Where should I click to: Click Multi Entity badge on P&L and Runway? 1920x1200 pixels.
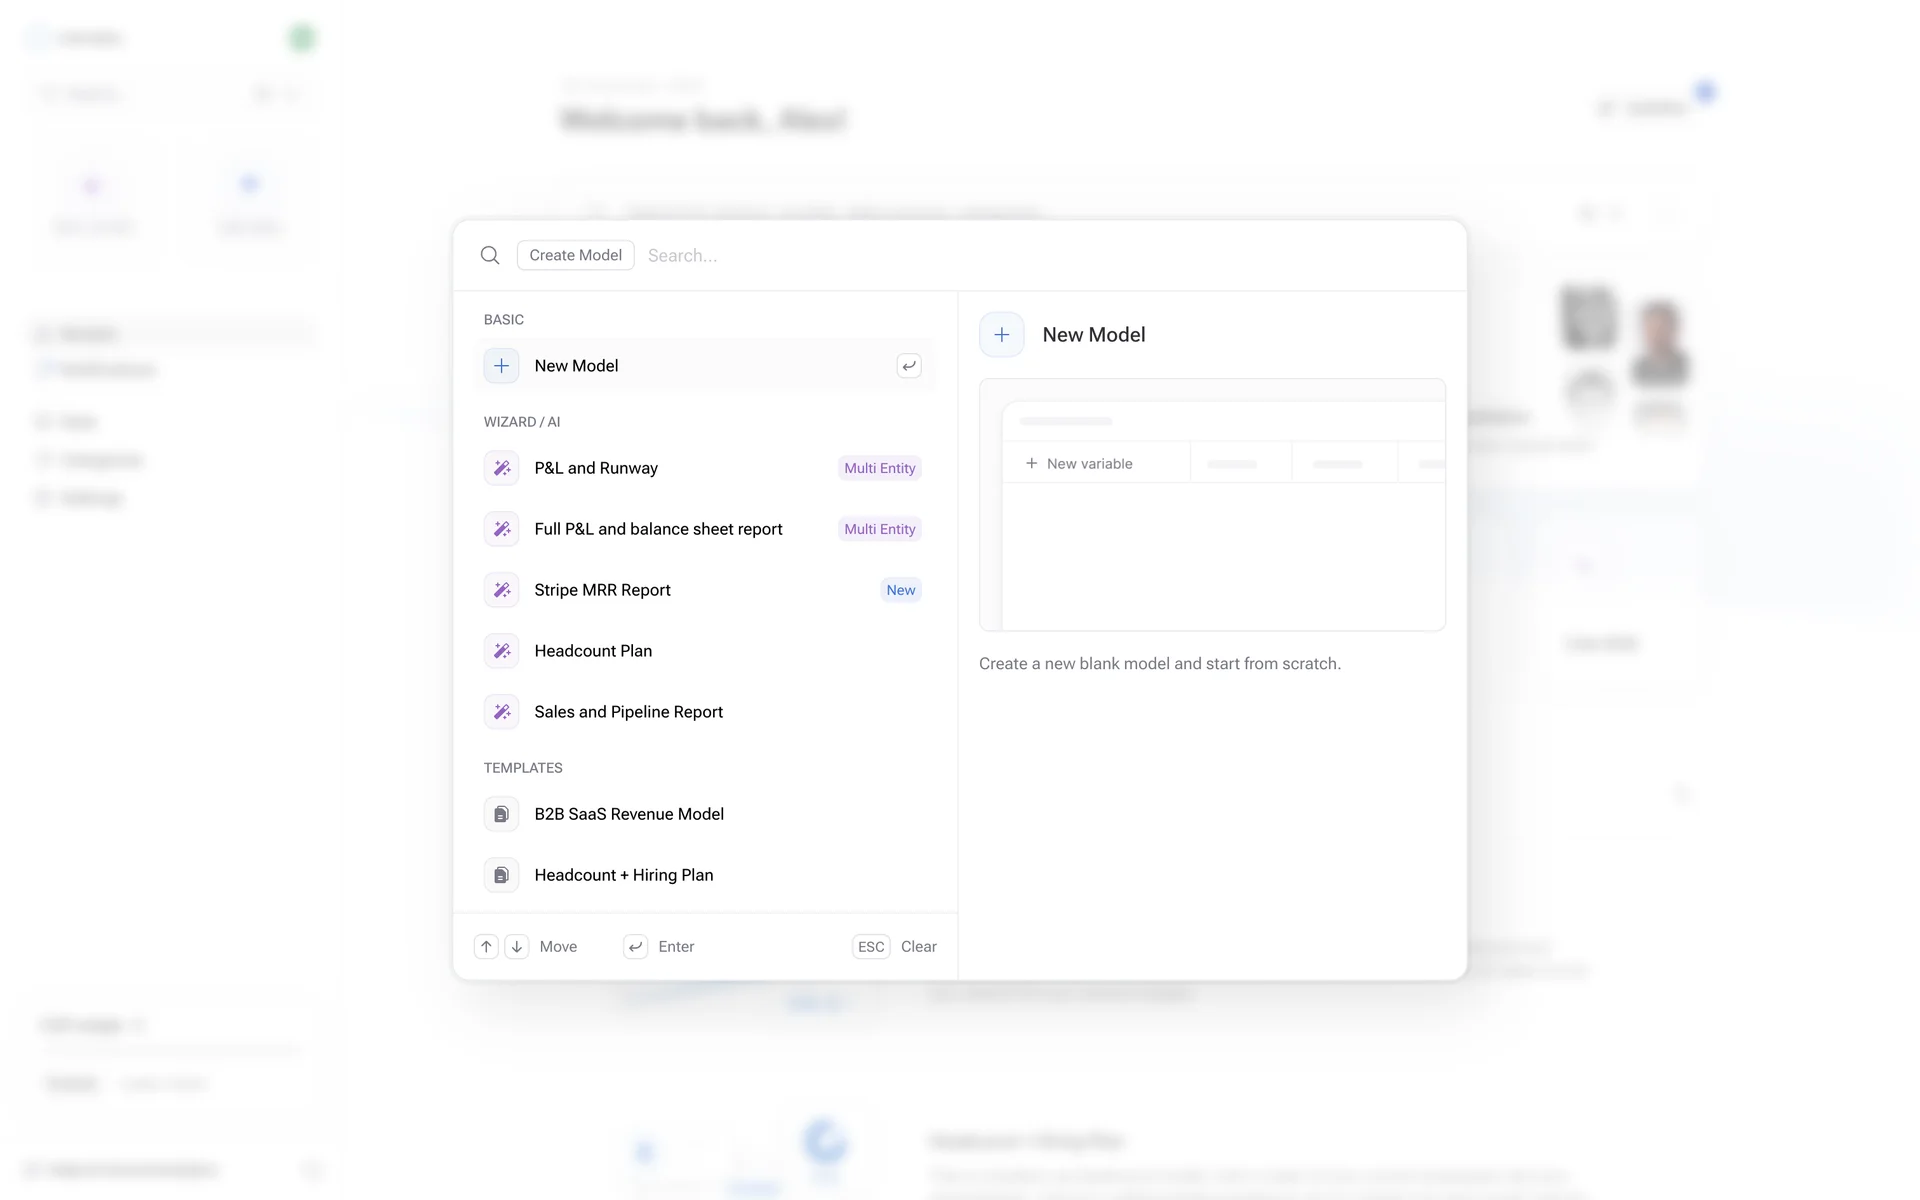click(879, 468)
